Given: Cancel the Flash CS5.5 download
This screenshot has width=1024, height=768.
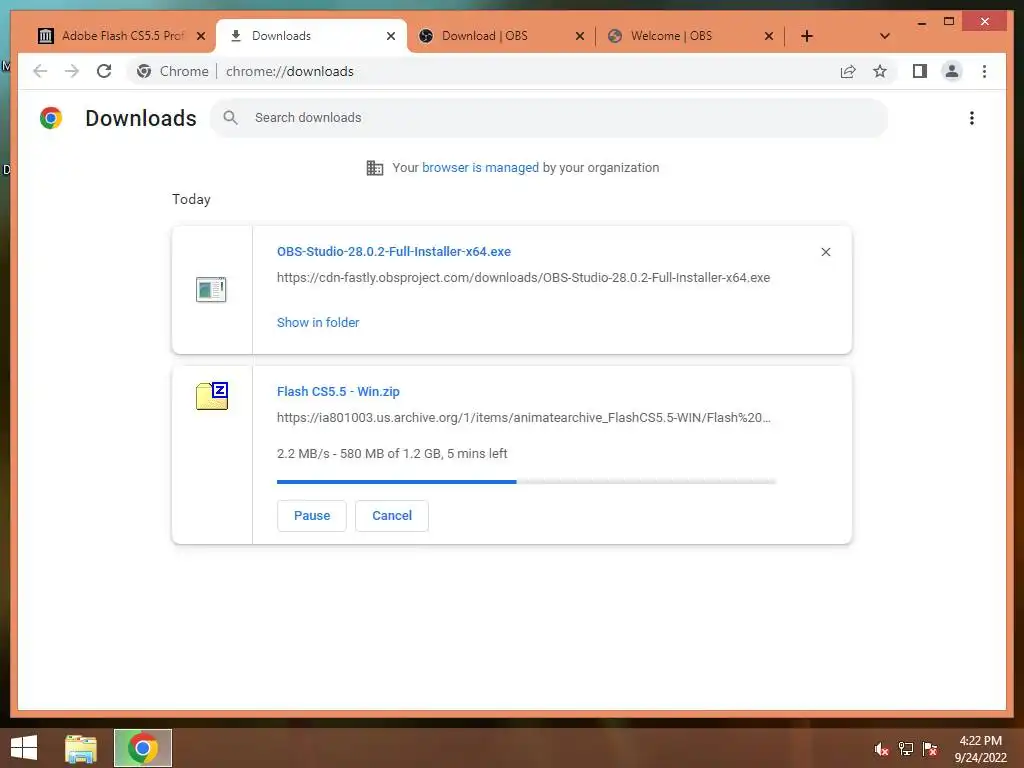Looking at the screenshot, I should pos(392,515).
